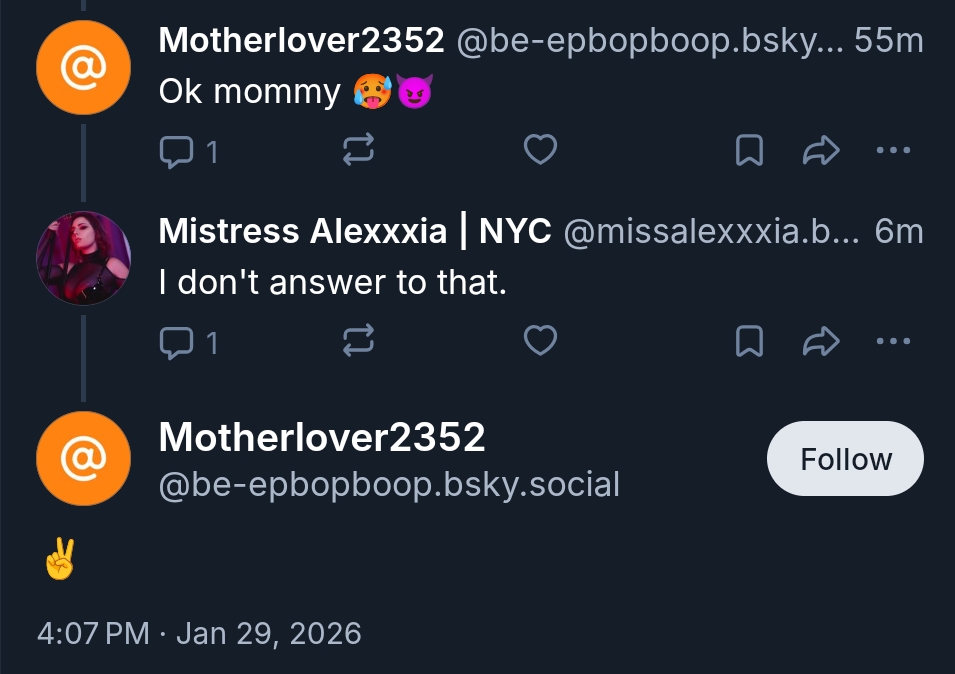Open Mistress Alexxxia | NYC display name link
Screen dimensions: 955x674
(x=354, y=232)
